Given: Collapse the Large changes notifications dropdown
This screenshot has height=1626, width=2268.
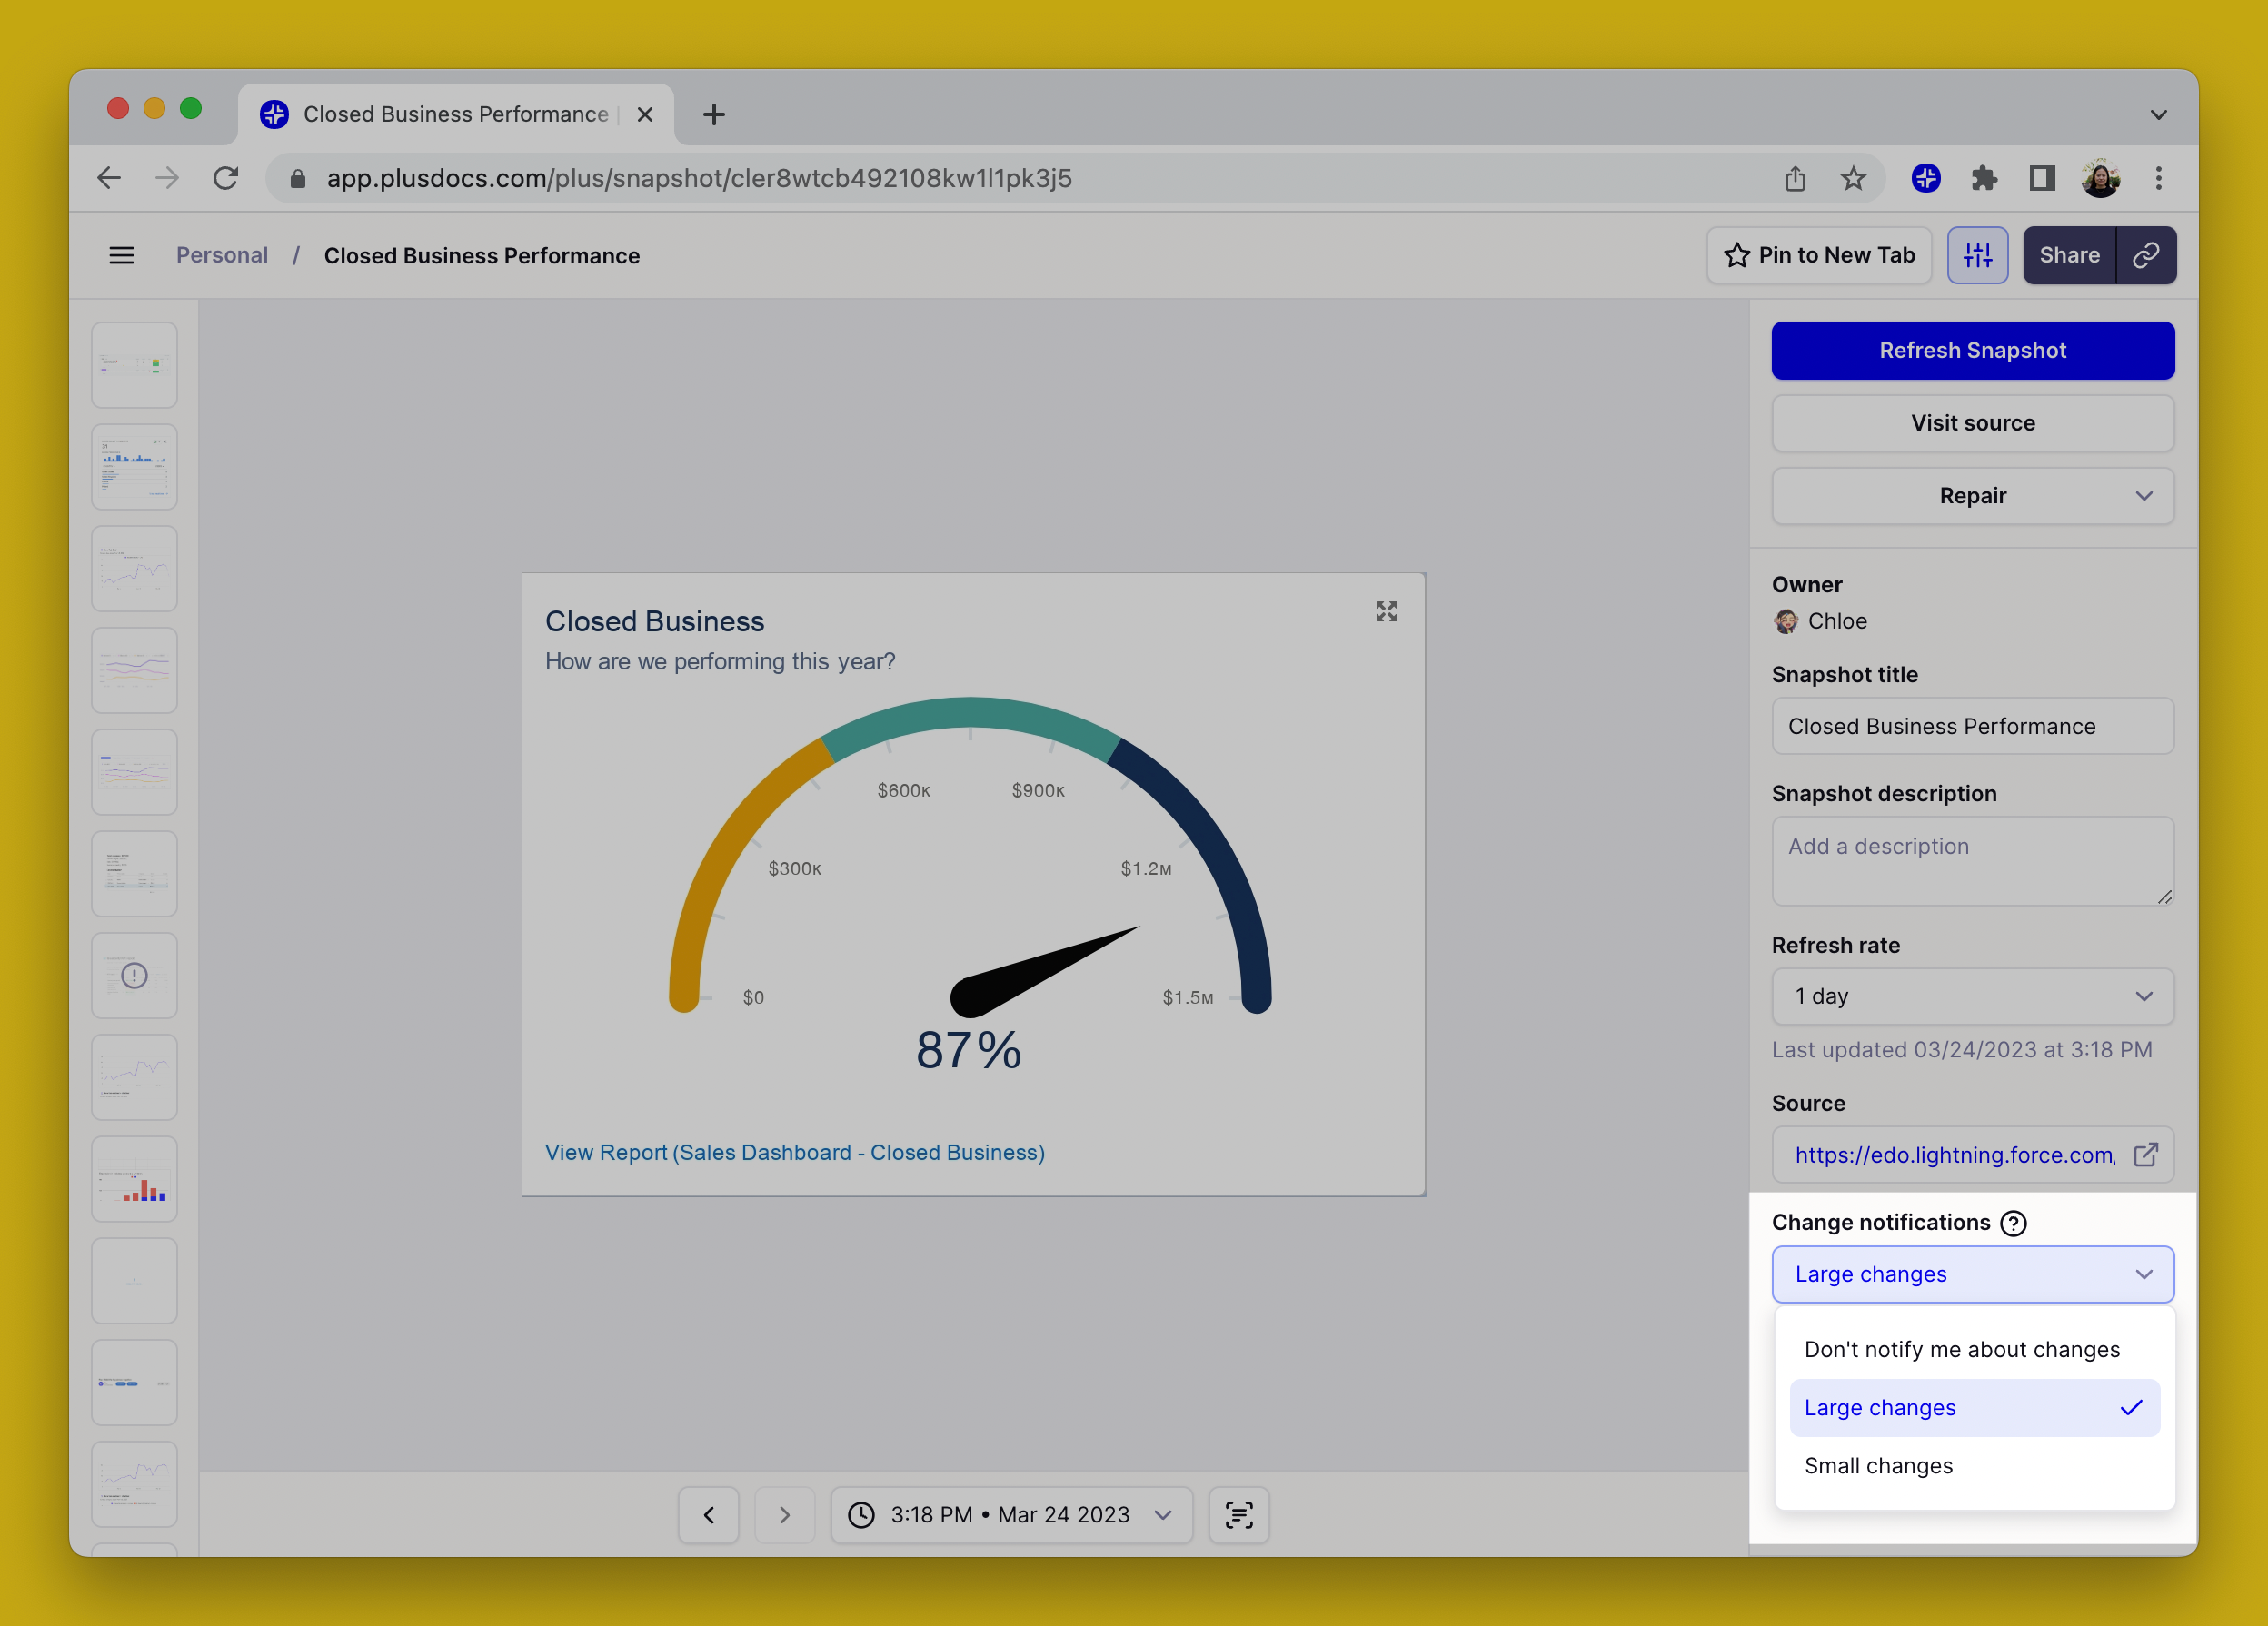Looking at the screenshot, I should 1972,1274.
